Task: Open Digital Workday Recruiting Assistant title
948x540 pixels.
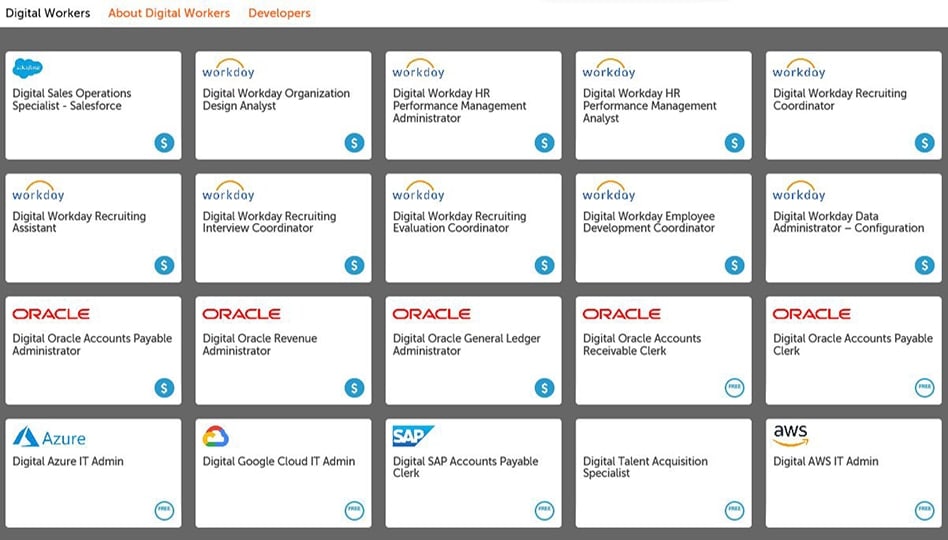Action: (x=79, y=222)
